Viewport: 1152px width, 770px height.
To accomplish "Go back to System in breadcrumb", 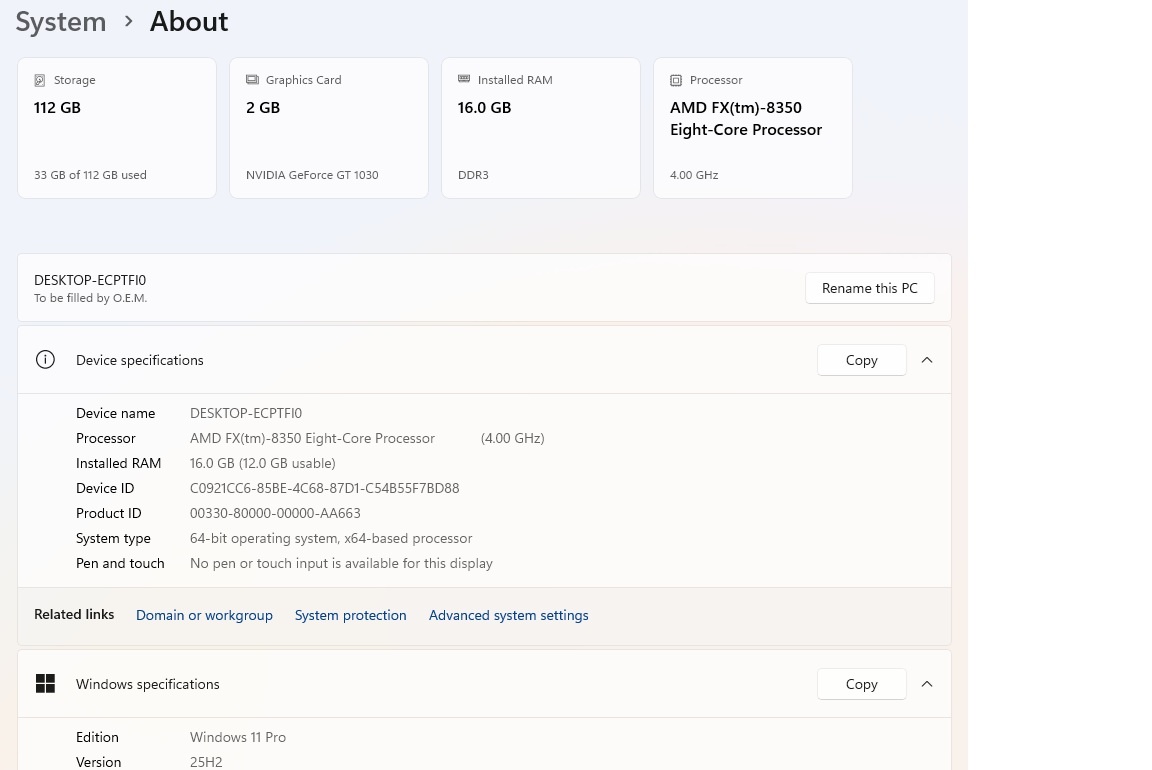I will tap(61, 22).
